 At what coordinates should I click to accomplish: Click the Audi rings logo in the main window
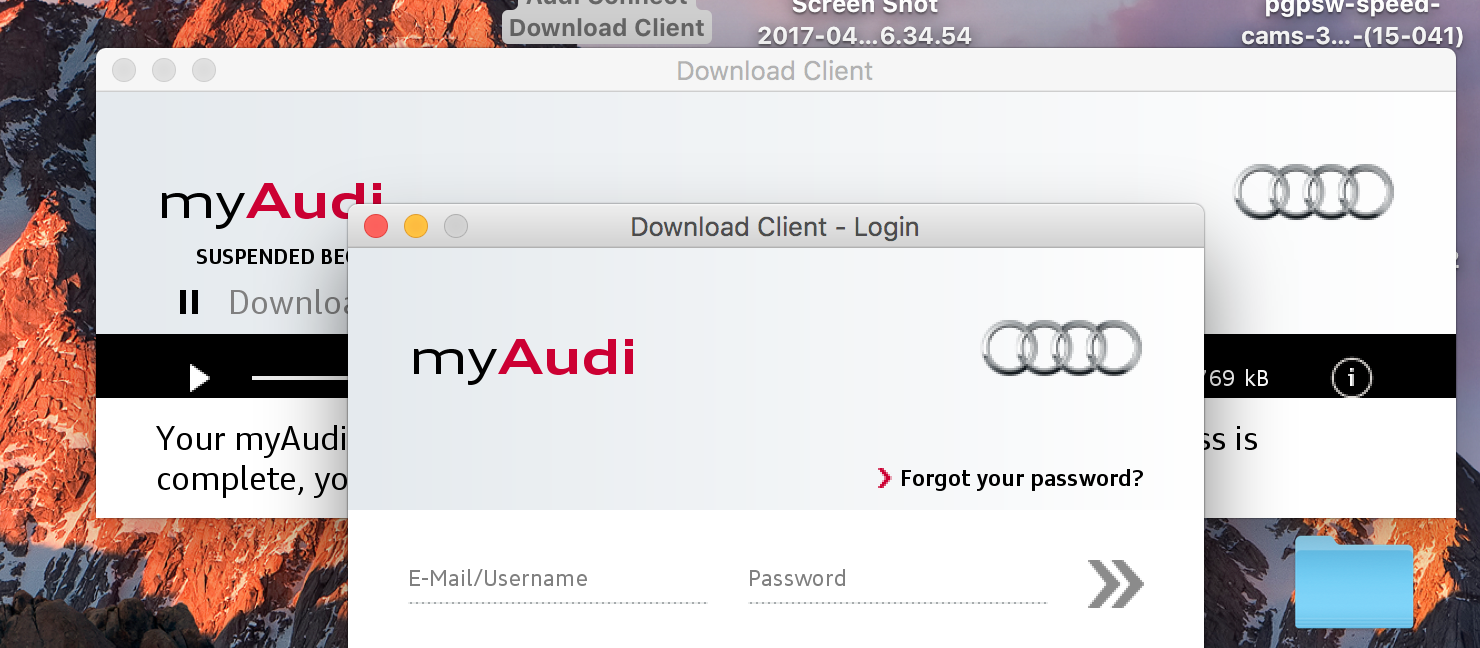tap(1313, 191)
